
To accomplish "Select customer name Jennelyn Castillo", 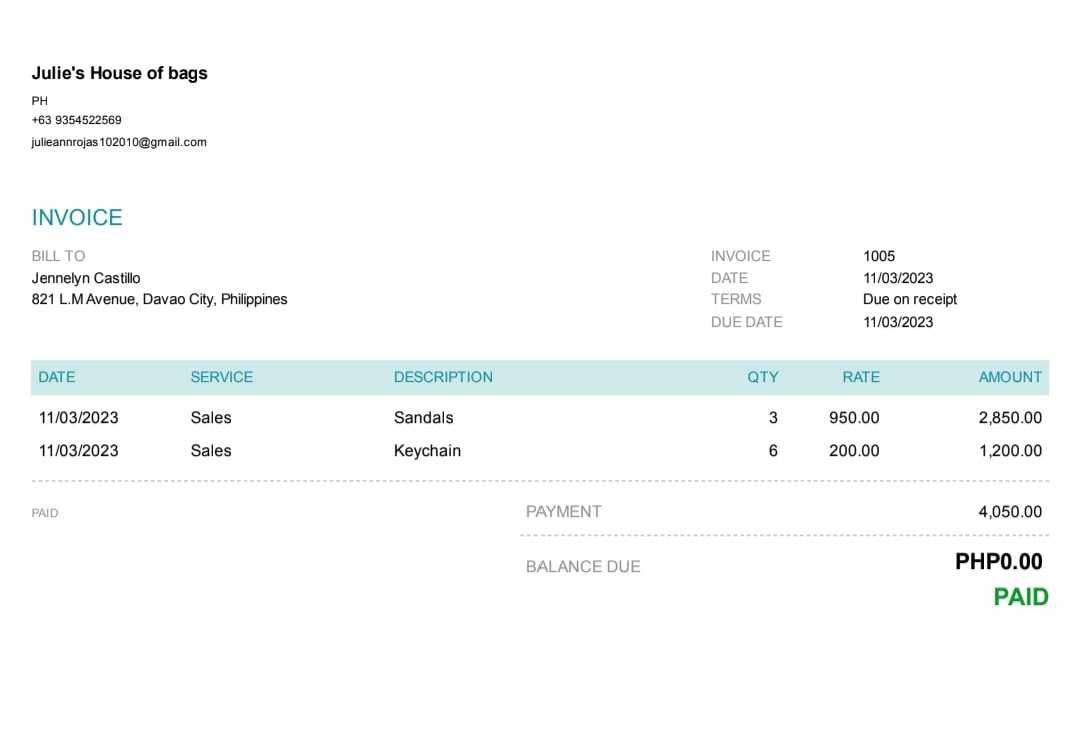I will (86, 278).
